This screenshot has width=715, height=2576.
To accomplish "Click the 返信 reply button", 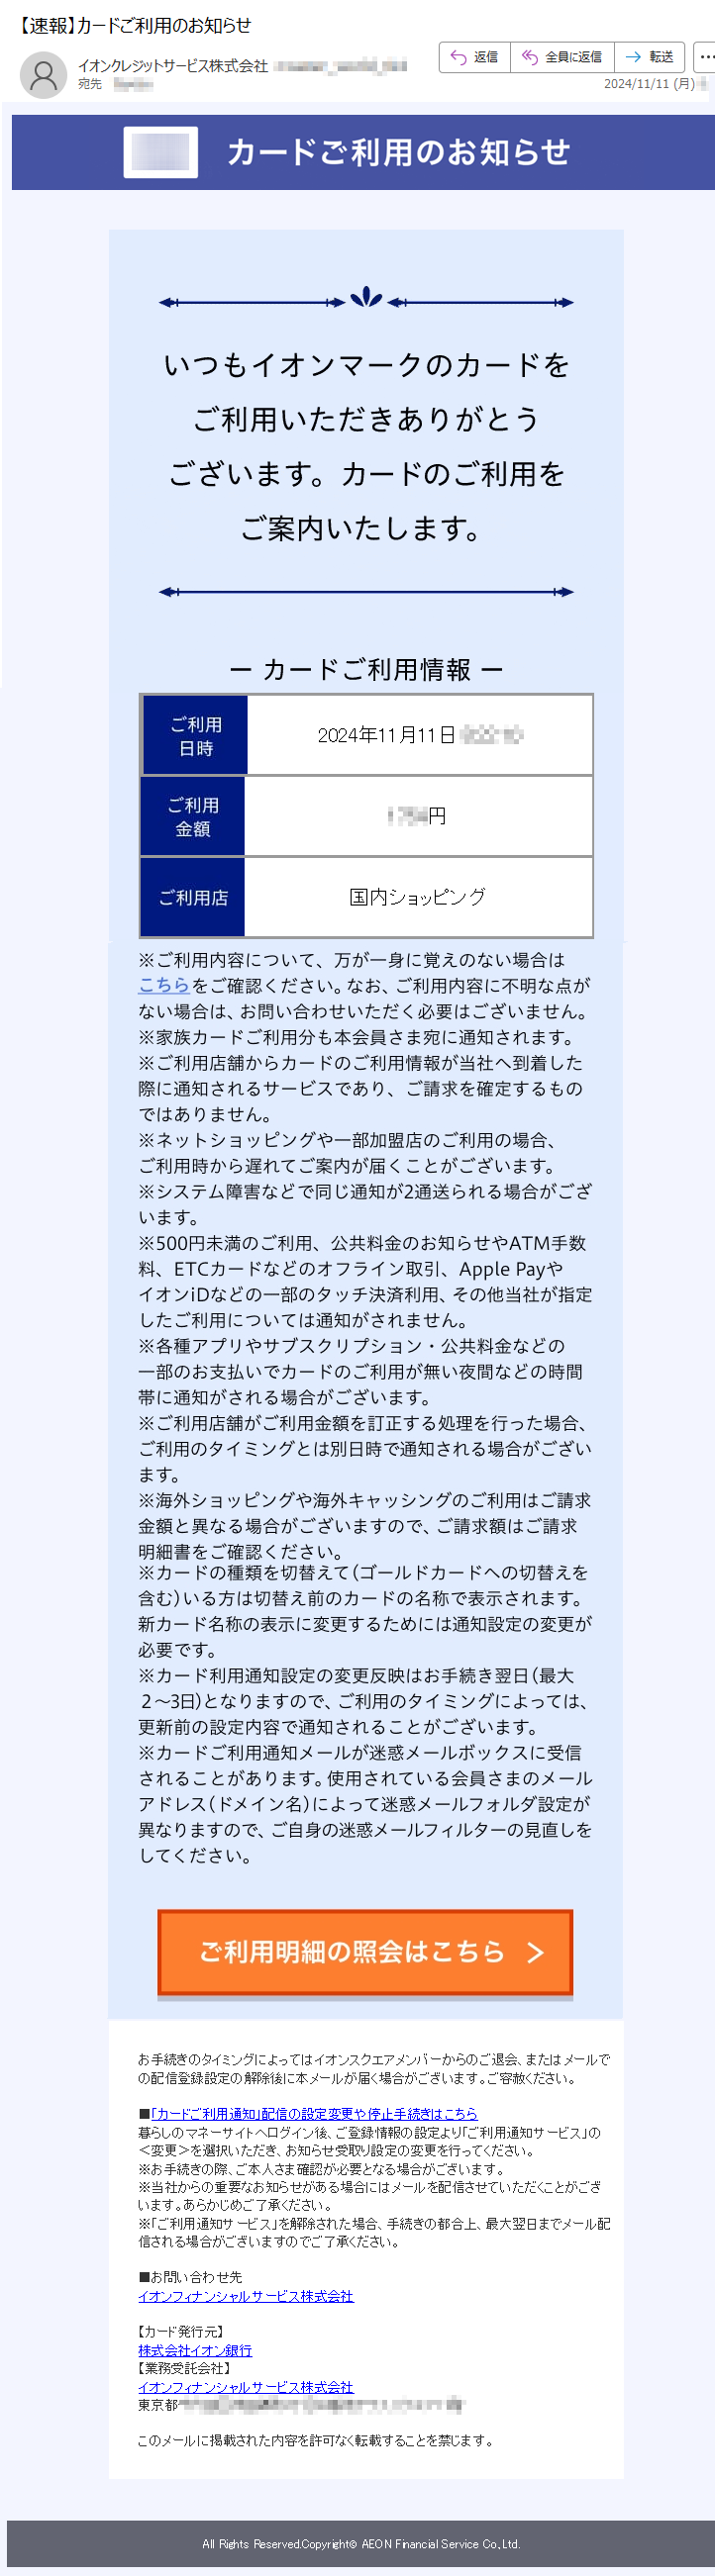I will click(x=475, y=57).
